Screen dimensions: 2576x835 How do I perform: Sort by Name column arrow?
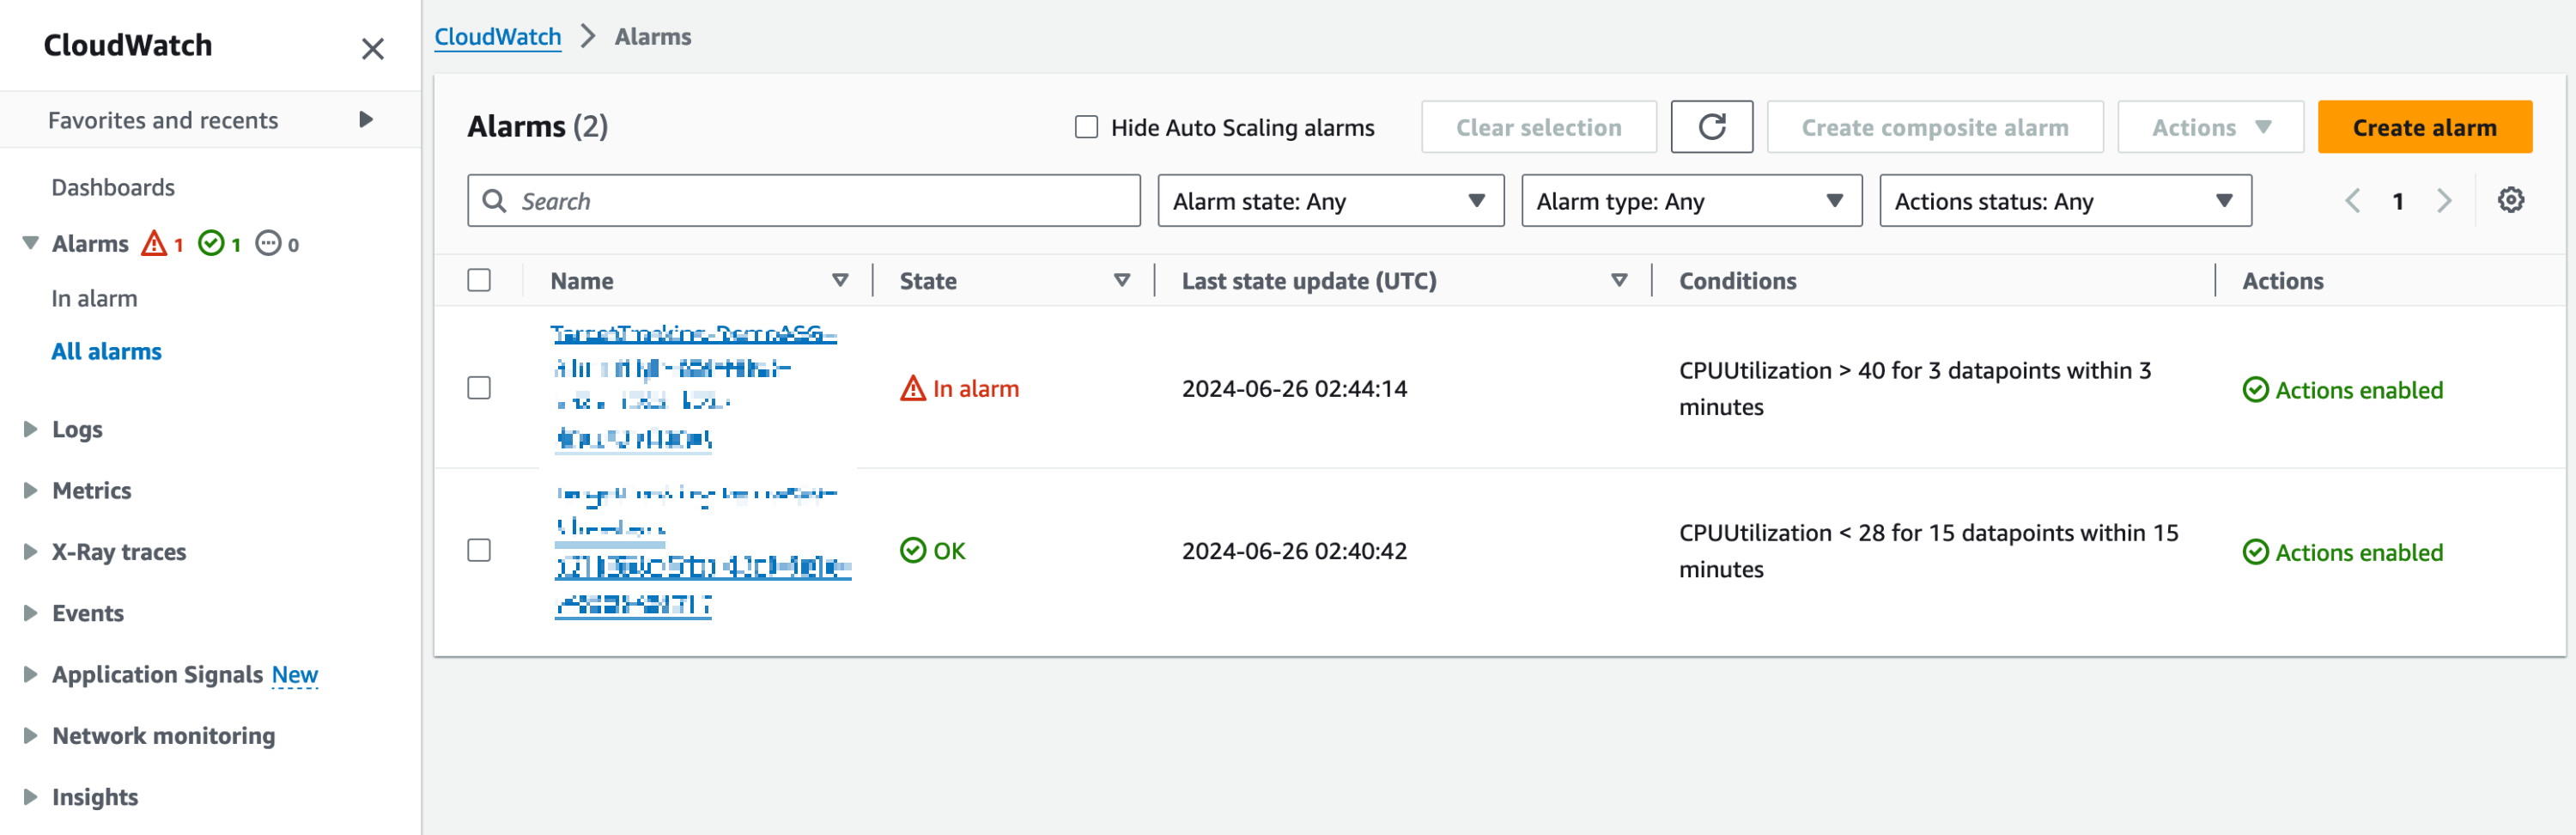pos(840,281)
